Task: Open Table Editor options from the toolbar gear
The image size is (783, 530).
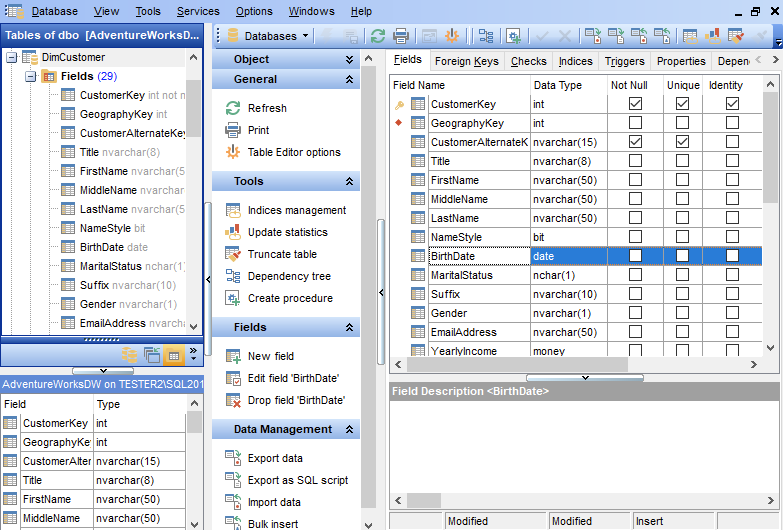Action: (452, 36)
